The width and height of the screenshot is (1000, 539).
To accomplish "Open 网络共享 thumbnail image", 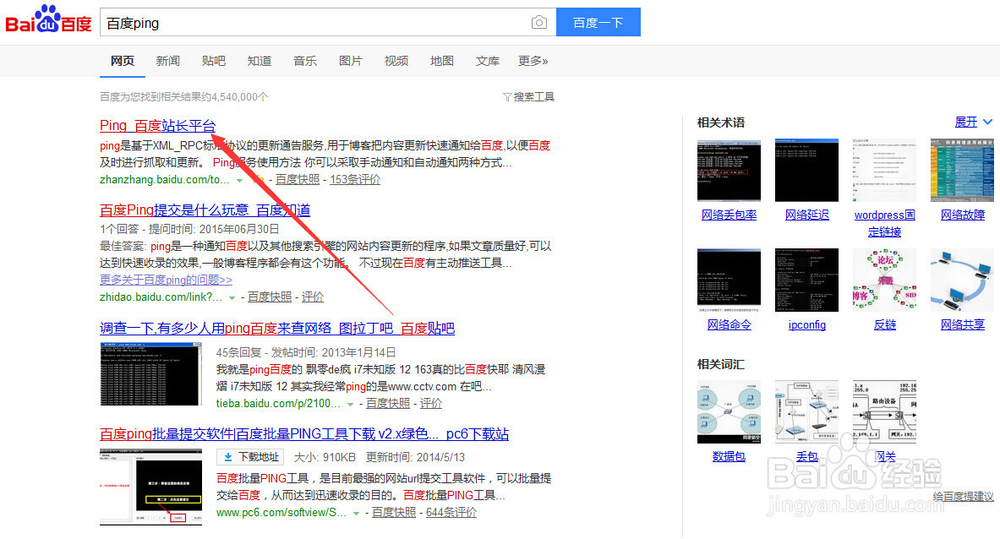I will point(962,281).
